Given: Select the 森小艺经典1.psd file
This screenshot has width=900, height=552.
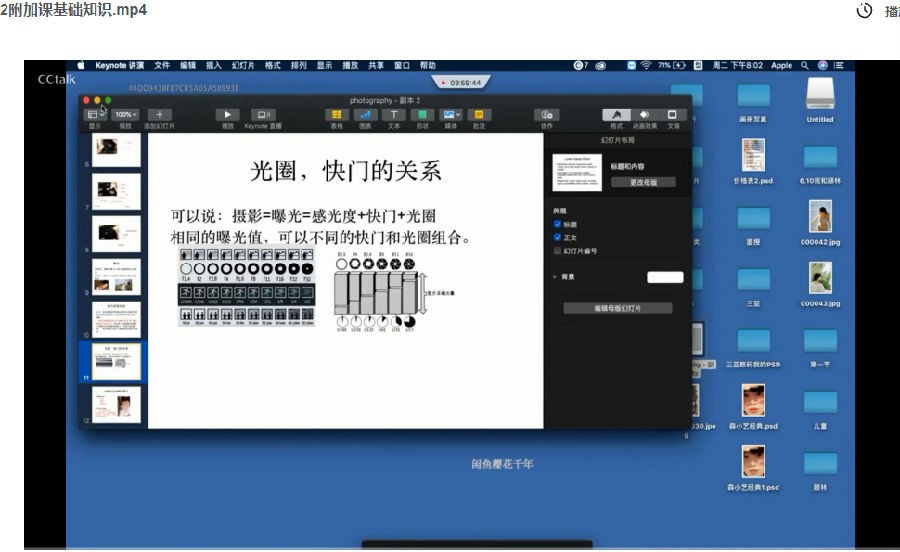Looking at the screenshot, I should point(753,462).
